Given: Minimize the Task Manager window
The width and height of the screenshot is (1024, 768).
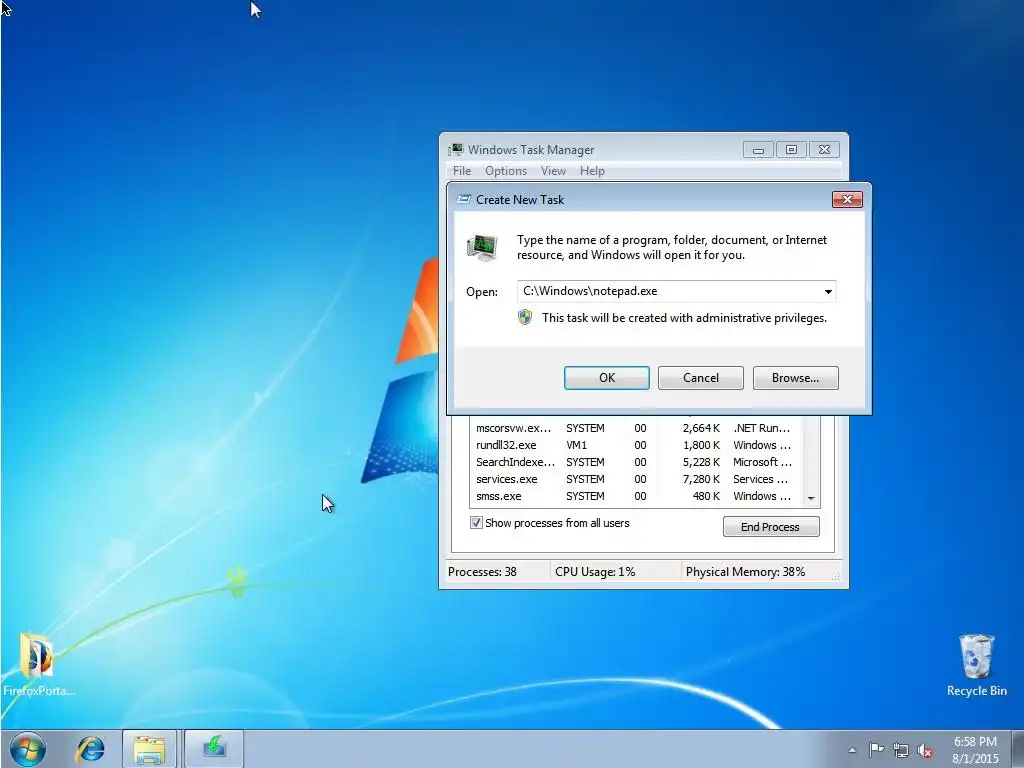Looking at the screenshot, I should (x=758, y=150).
